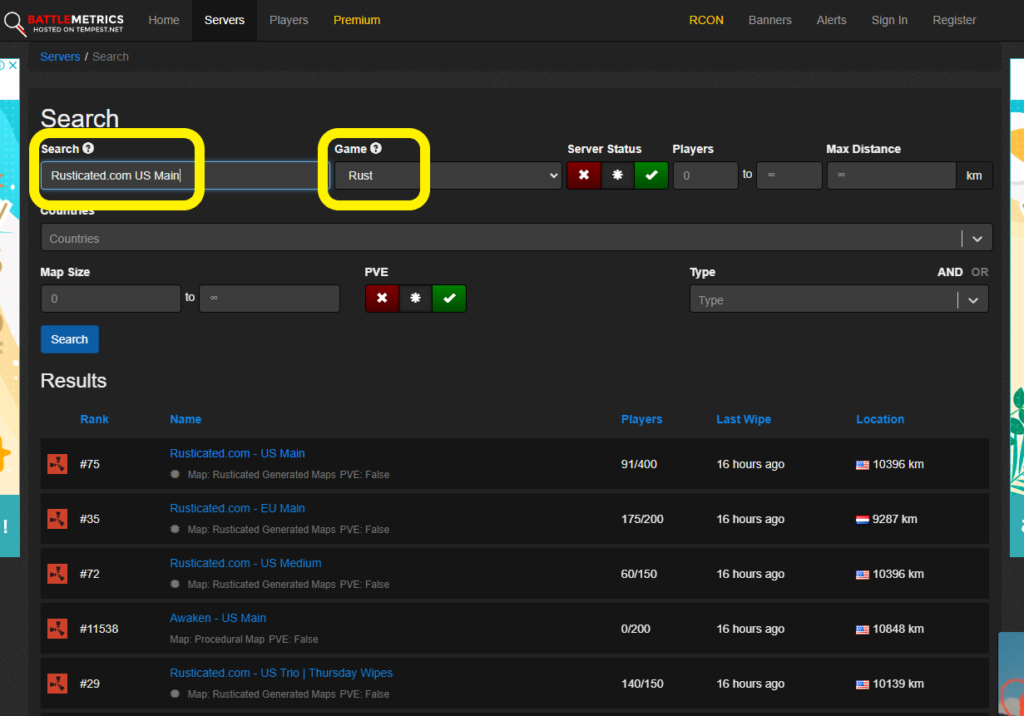Click the Rust icon beside rank #29

pos(57,684)
